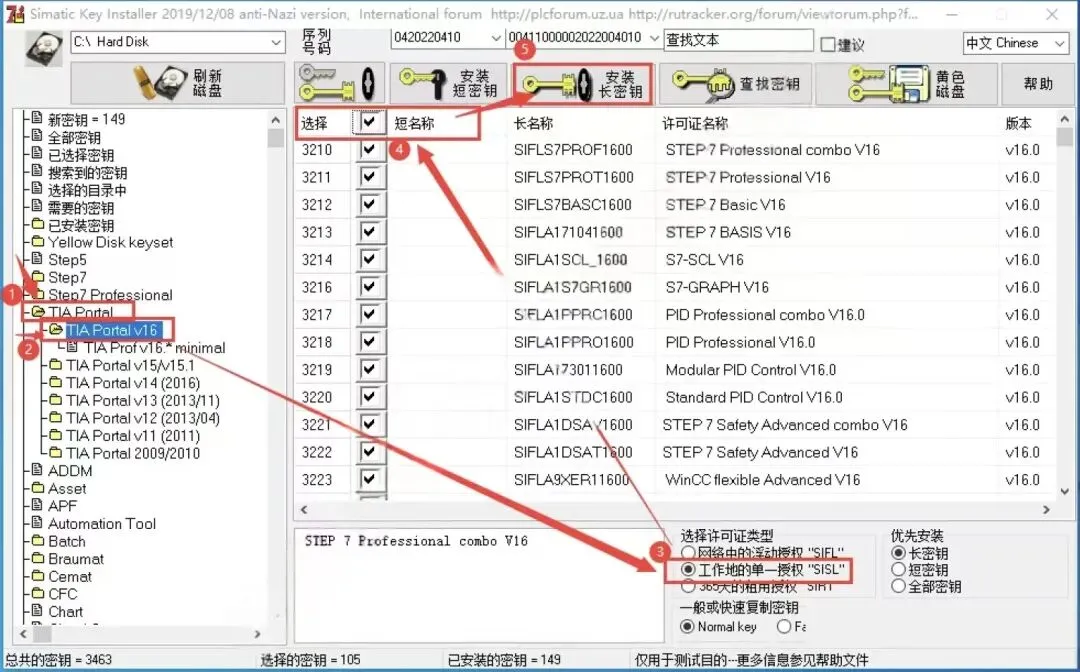
Task: Select the 网络中的浮动授权 "SIFL" radio button
Action: click(687, 553)
